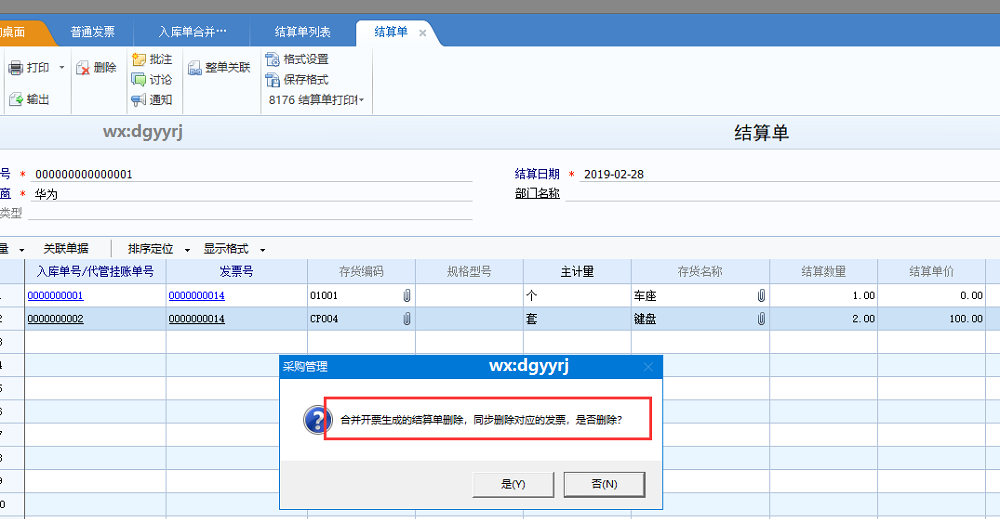Click the 存货编码 column header
This screenshot has width=1000, height=519.
pyautogui.click(x=362, y=272)
